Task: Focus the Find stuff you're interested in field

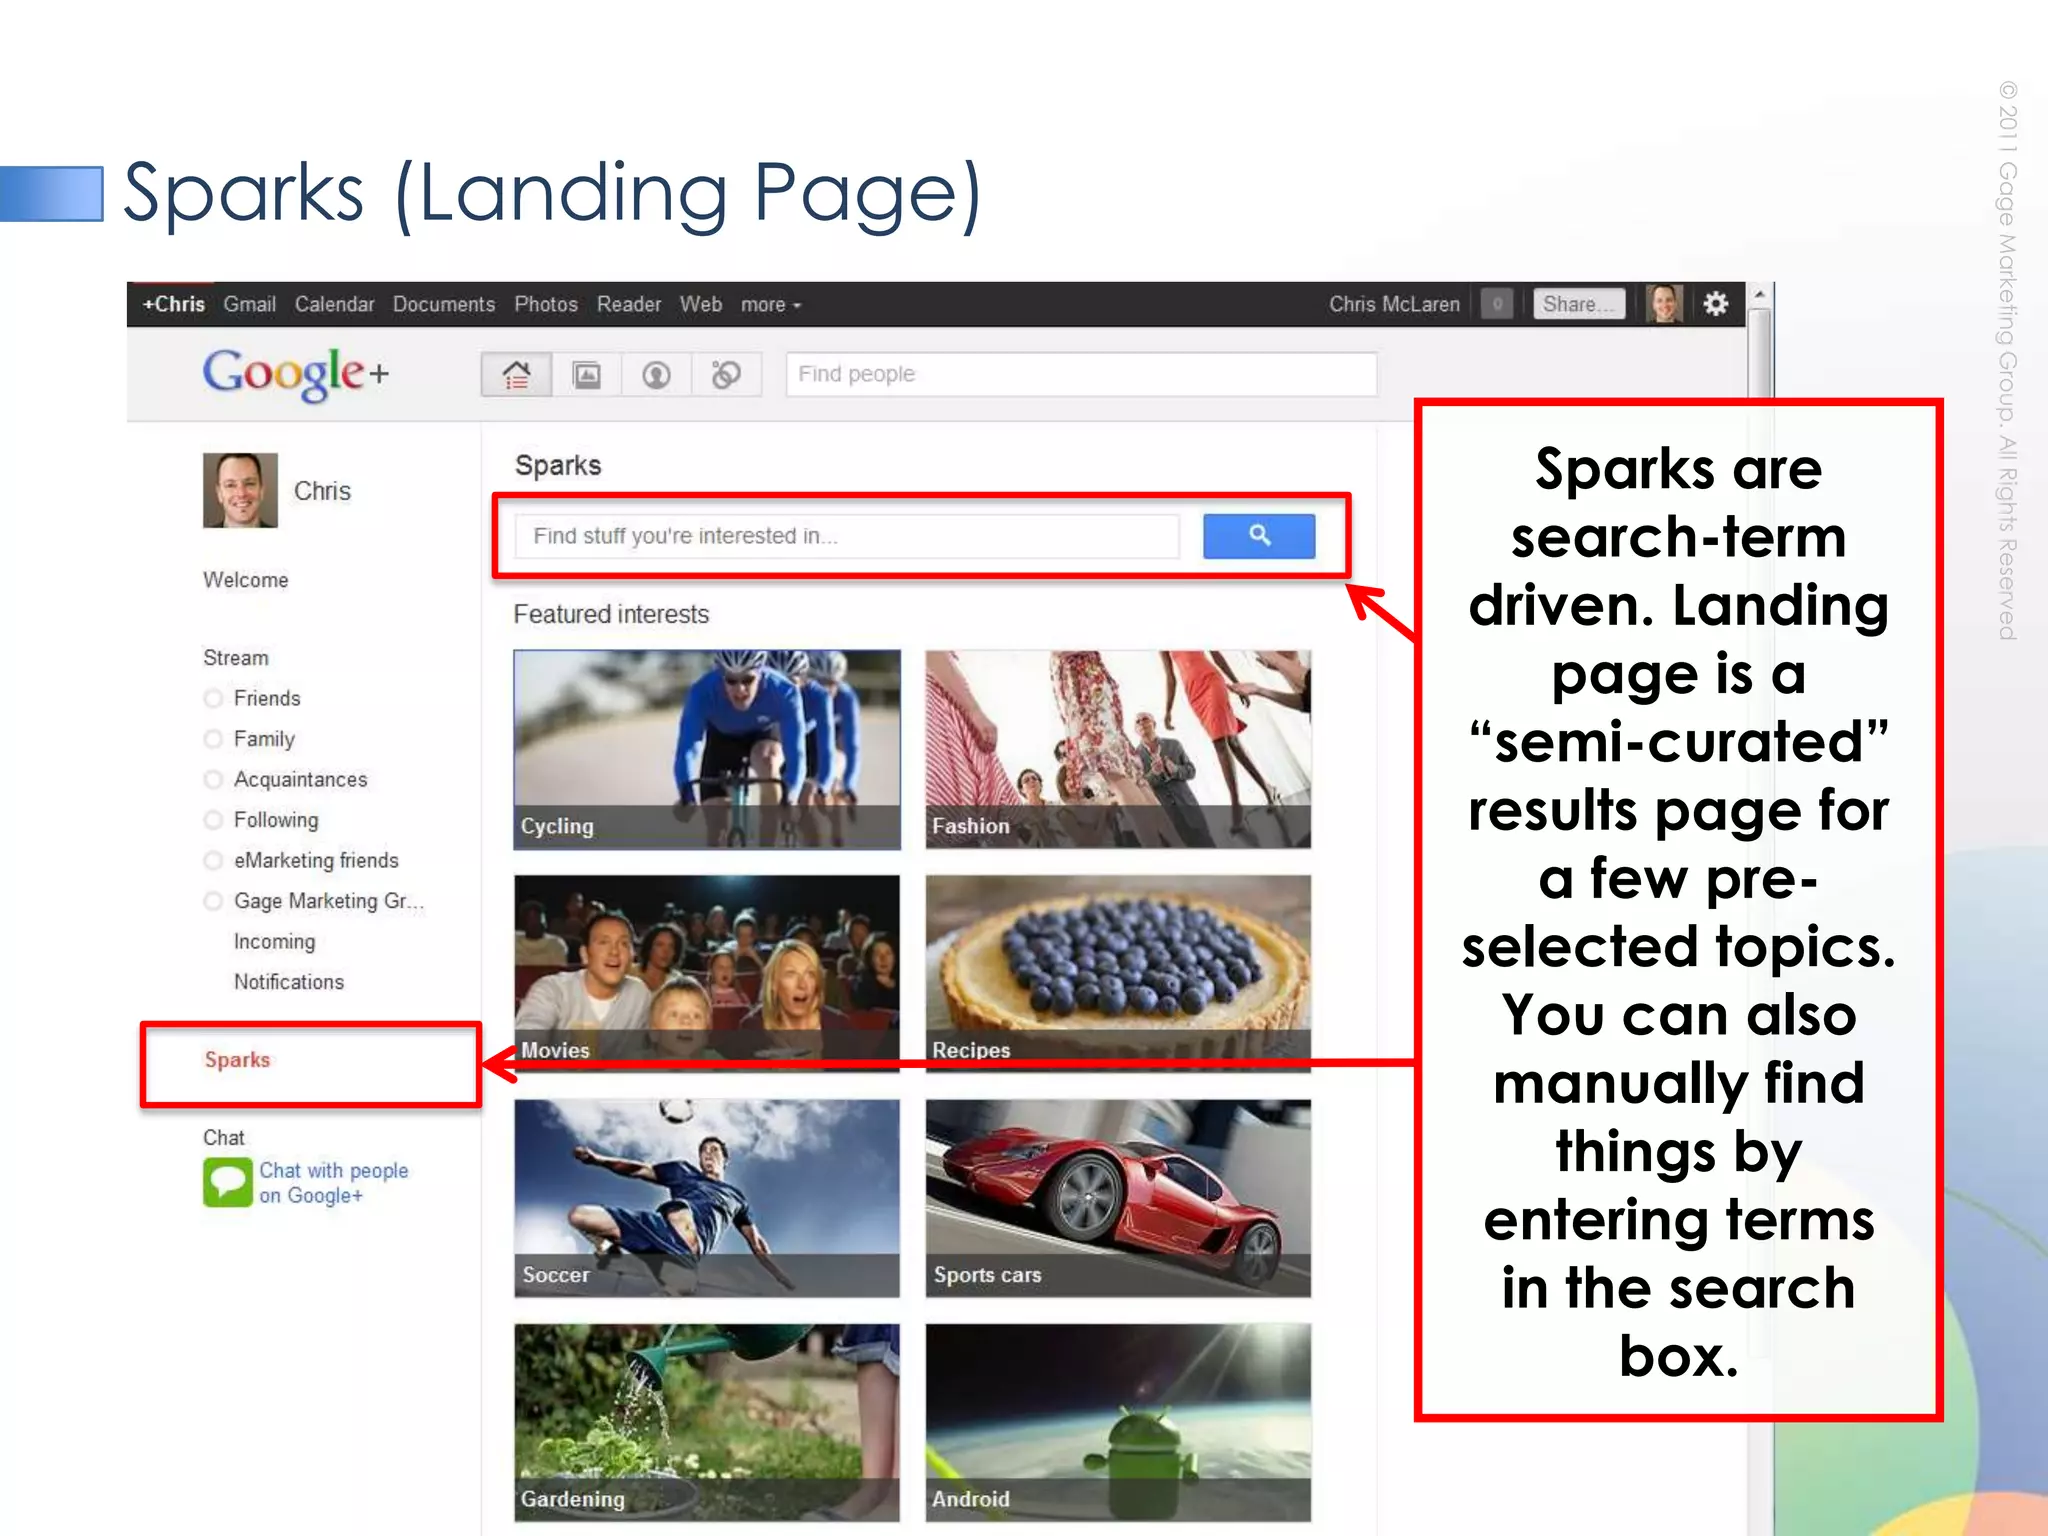Action: 847,536
